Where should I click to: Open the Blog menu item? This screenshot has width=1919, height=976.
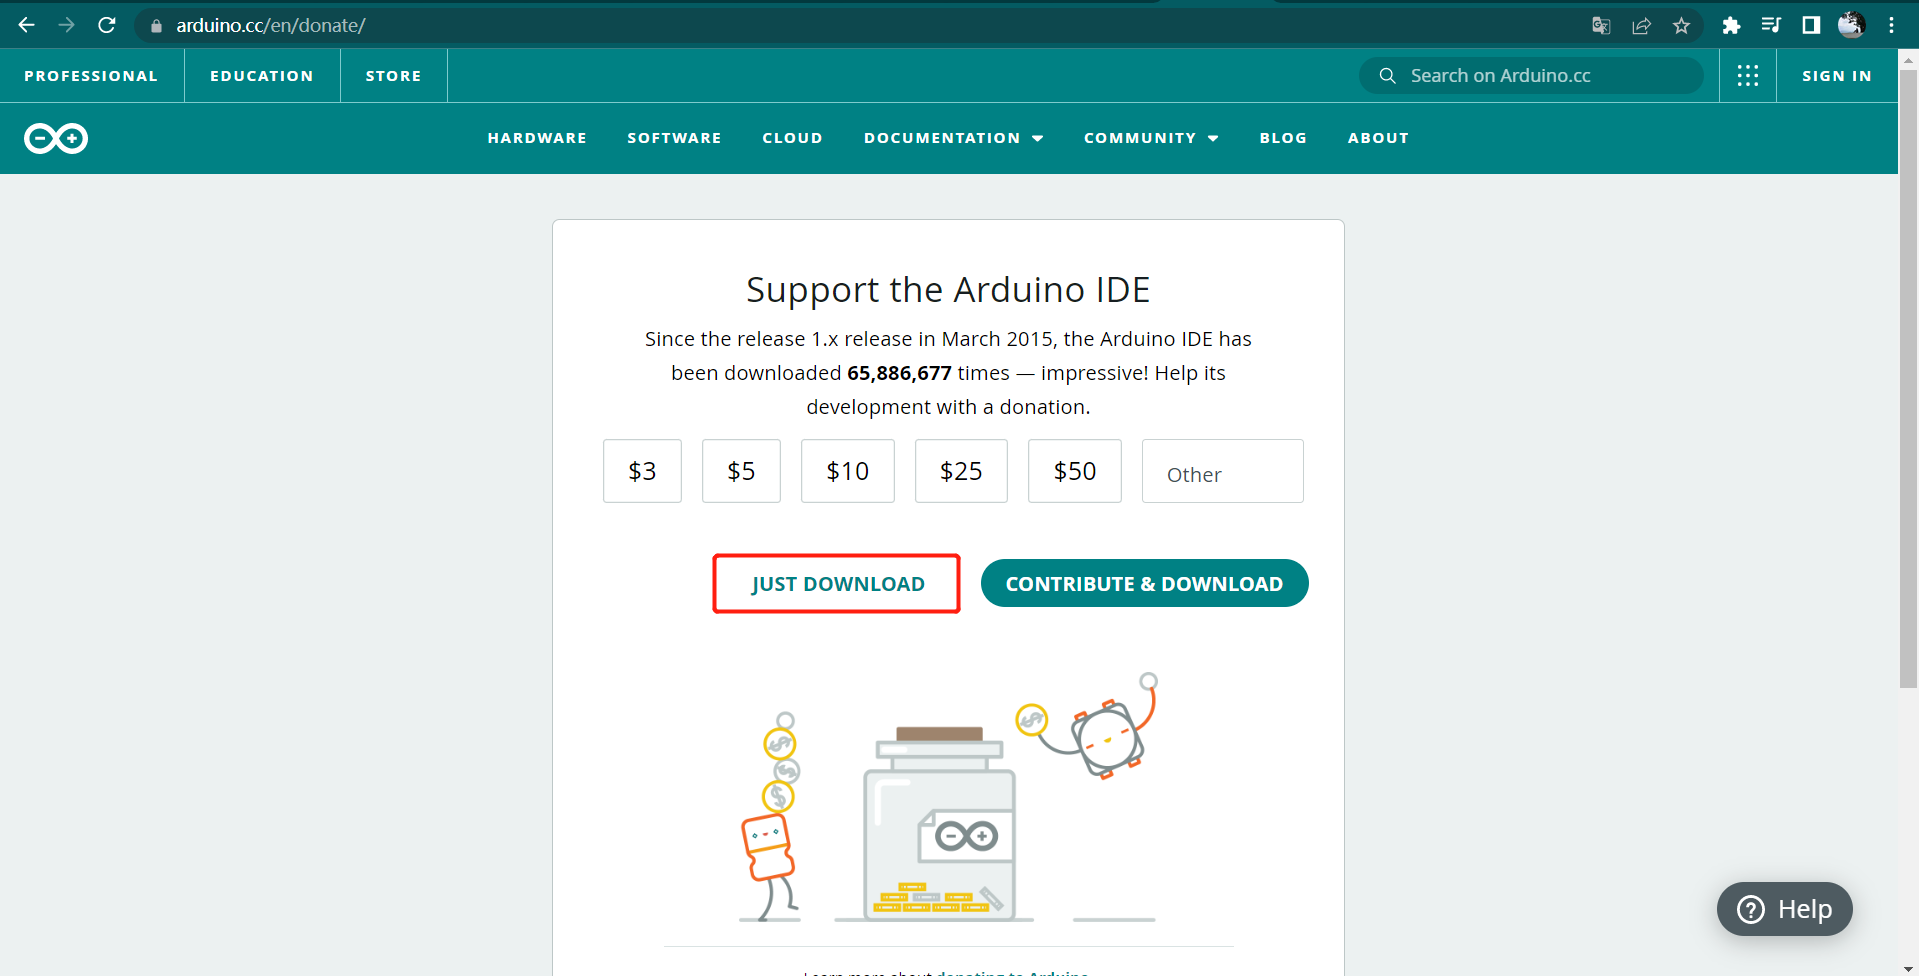[1283, 138]
